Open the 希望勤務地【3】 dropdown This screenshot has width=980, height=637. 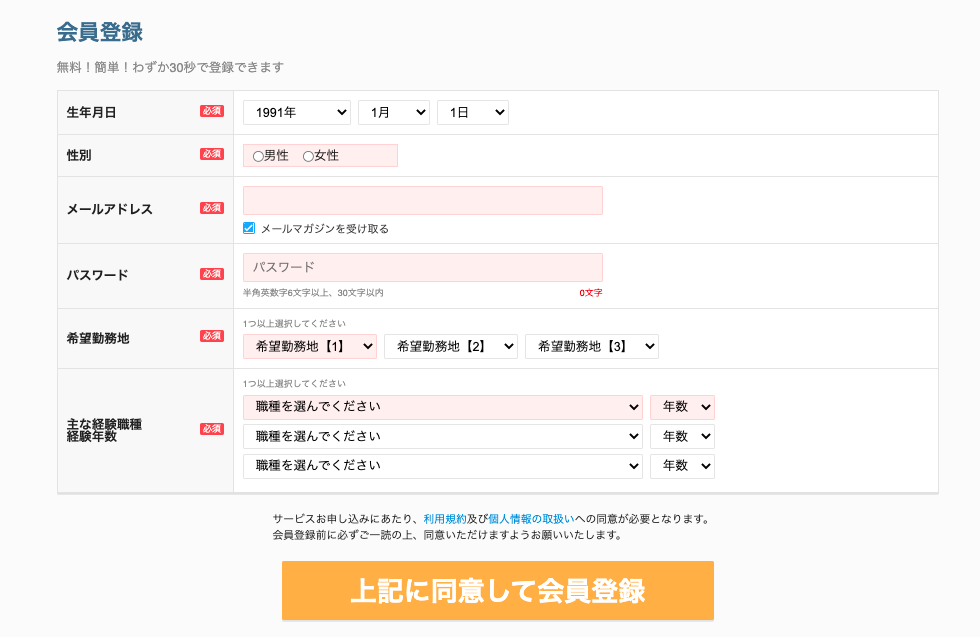pos(591,346)
